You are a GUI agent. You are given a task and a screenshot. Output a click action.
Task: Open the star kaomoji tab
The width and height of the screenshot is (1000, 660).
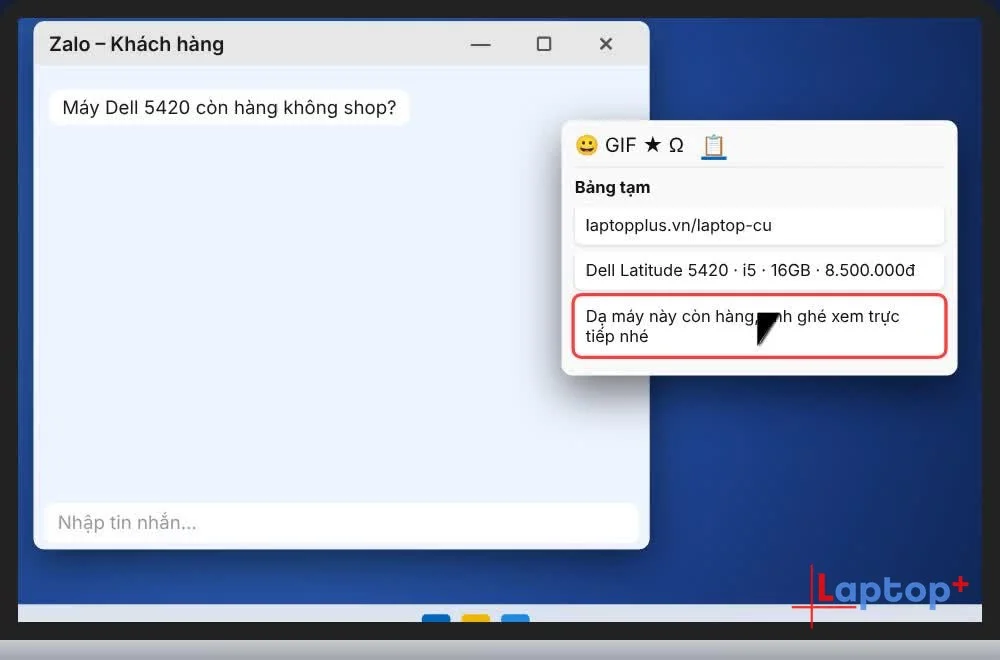pyautogui.click(x=652, y=145)
